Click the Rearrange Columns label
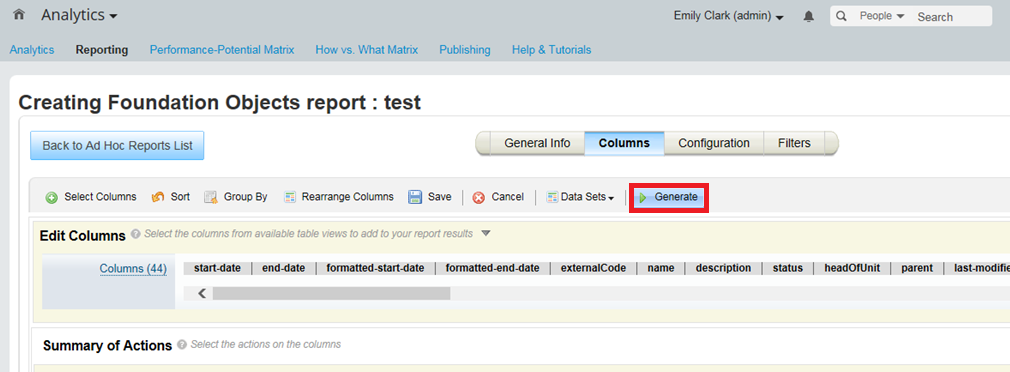Screen dimensions: 1010x372 pos(348,197)
